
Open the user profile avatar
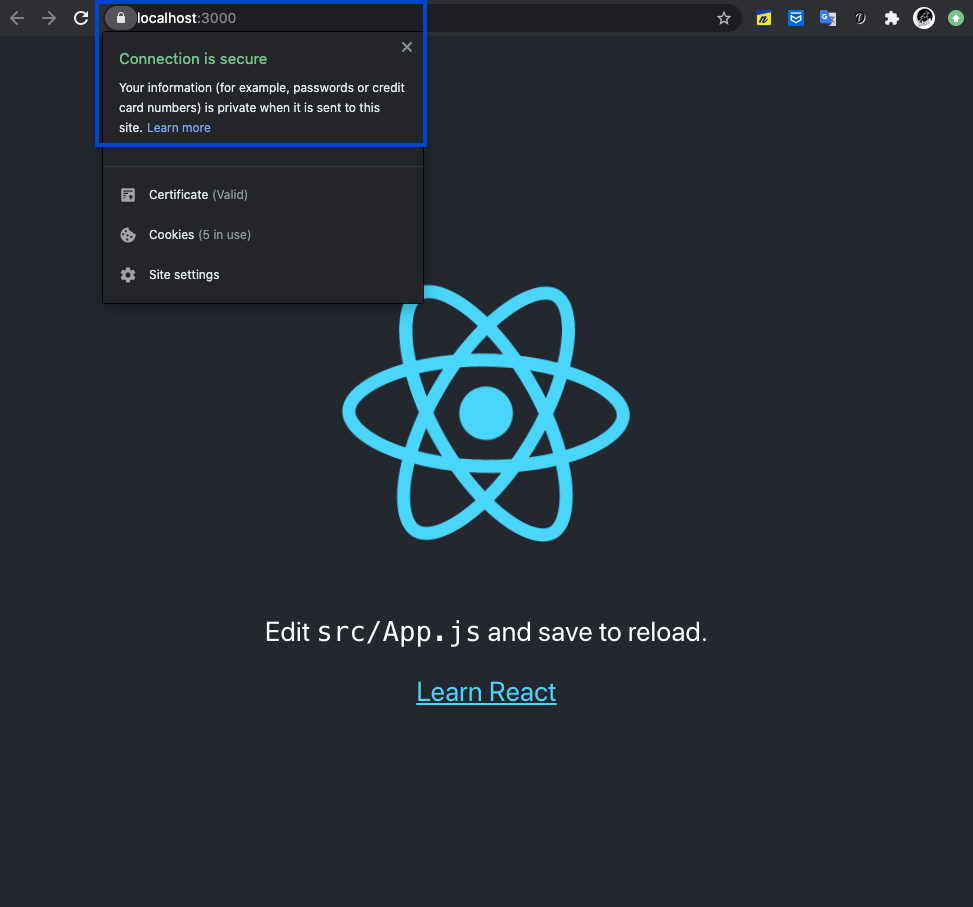[x=924, y=18]
